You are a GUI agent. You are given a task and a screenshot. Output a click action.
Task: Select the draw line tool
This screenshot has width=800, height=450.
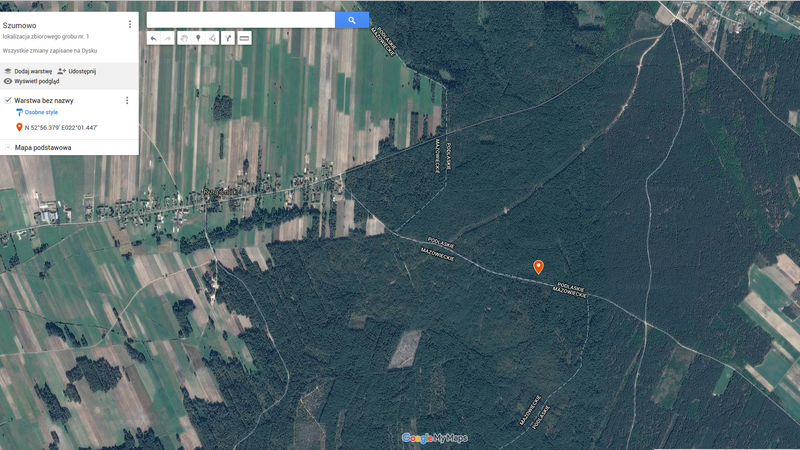coord(213,38)
